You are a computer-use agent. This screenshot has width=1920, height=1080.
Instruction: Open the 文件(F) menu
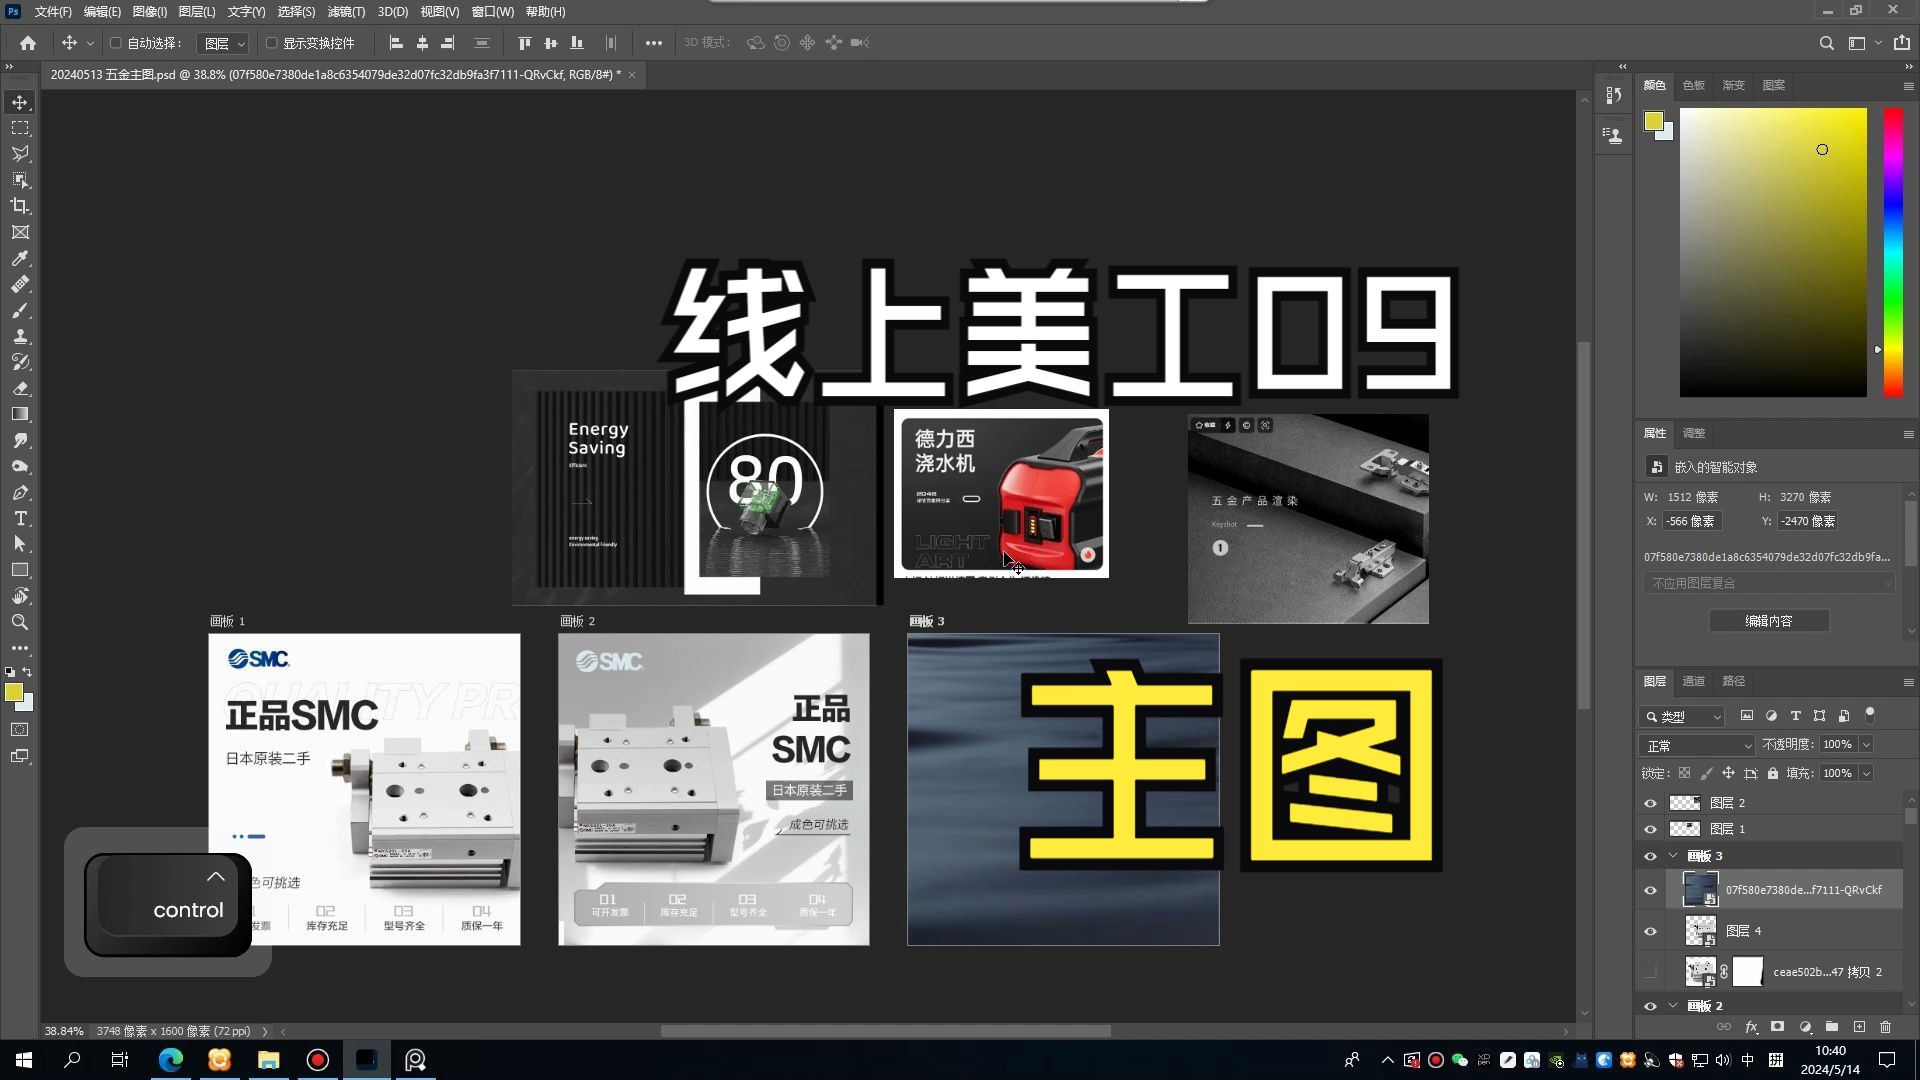[x=53, y=12]
